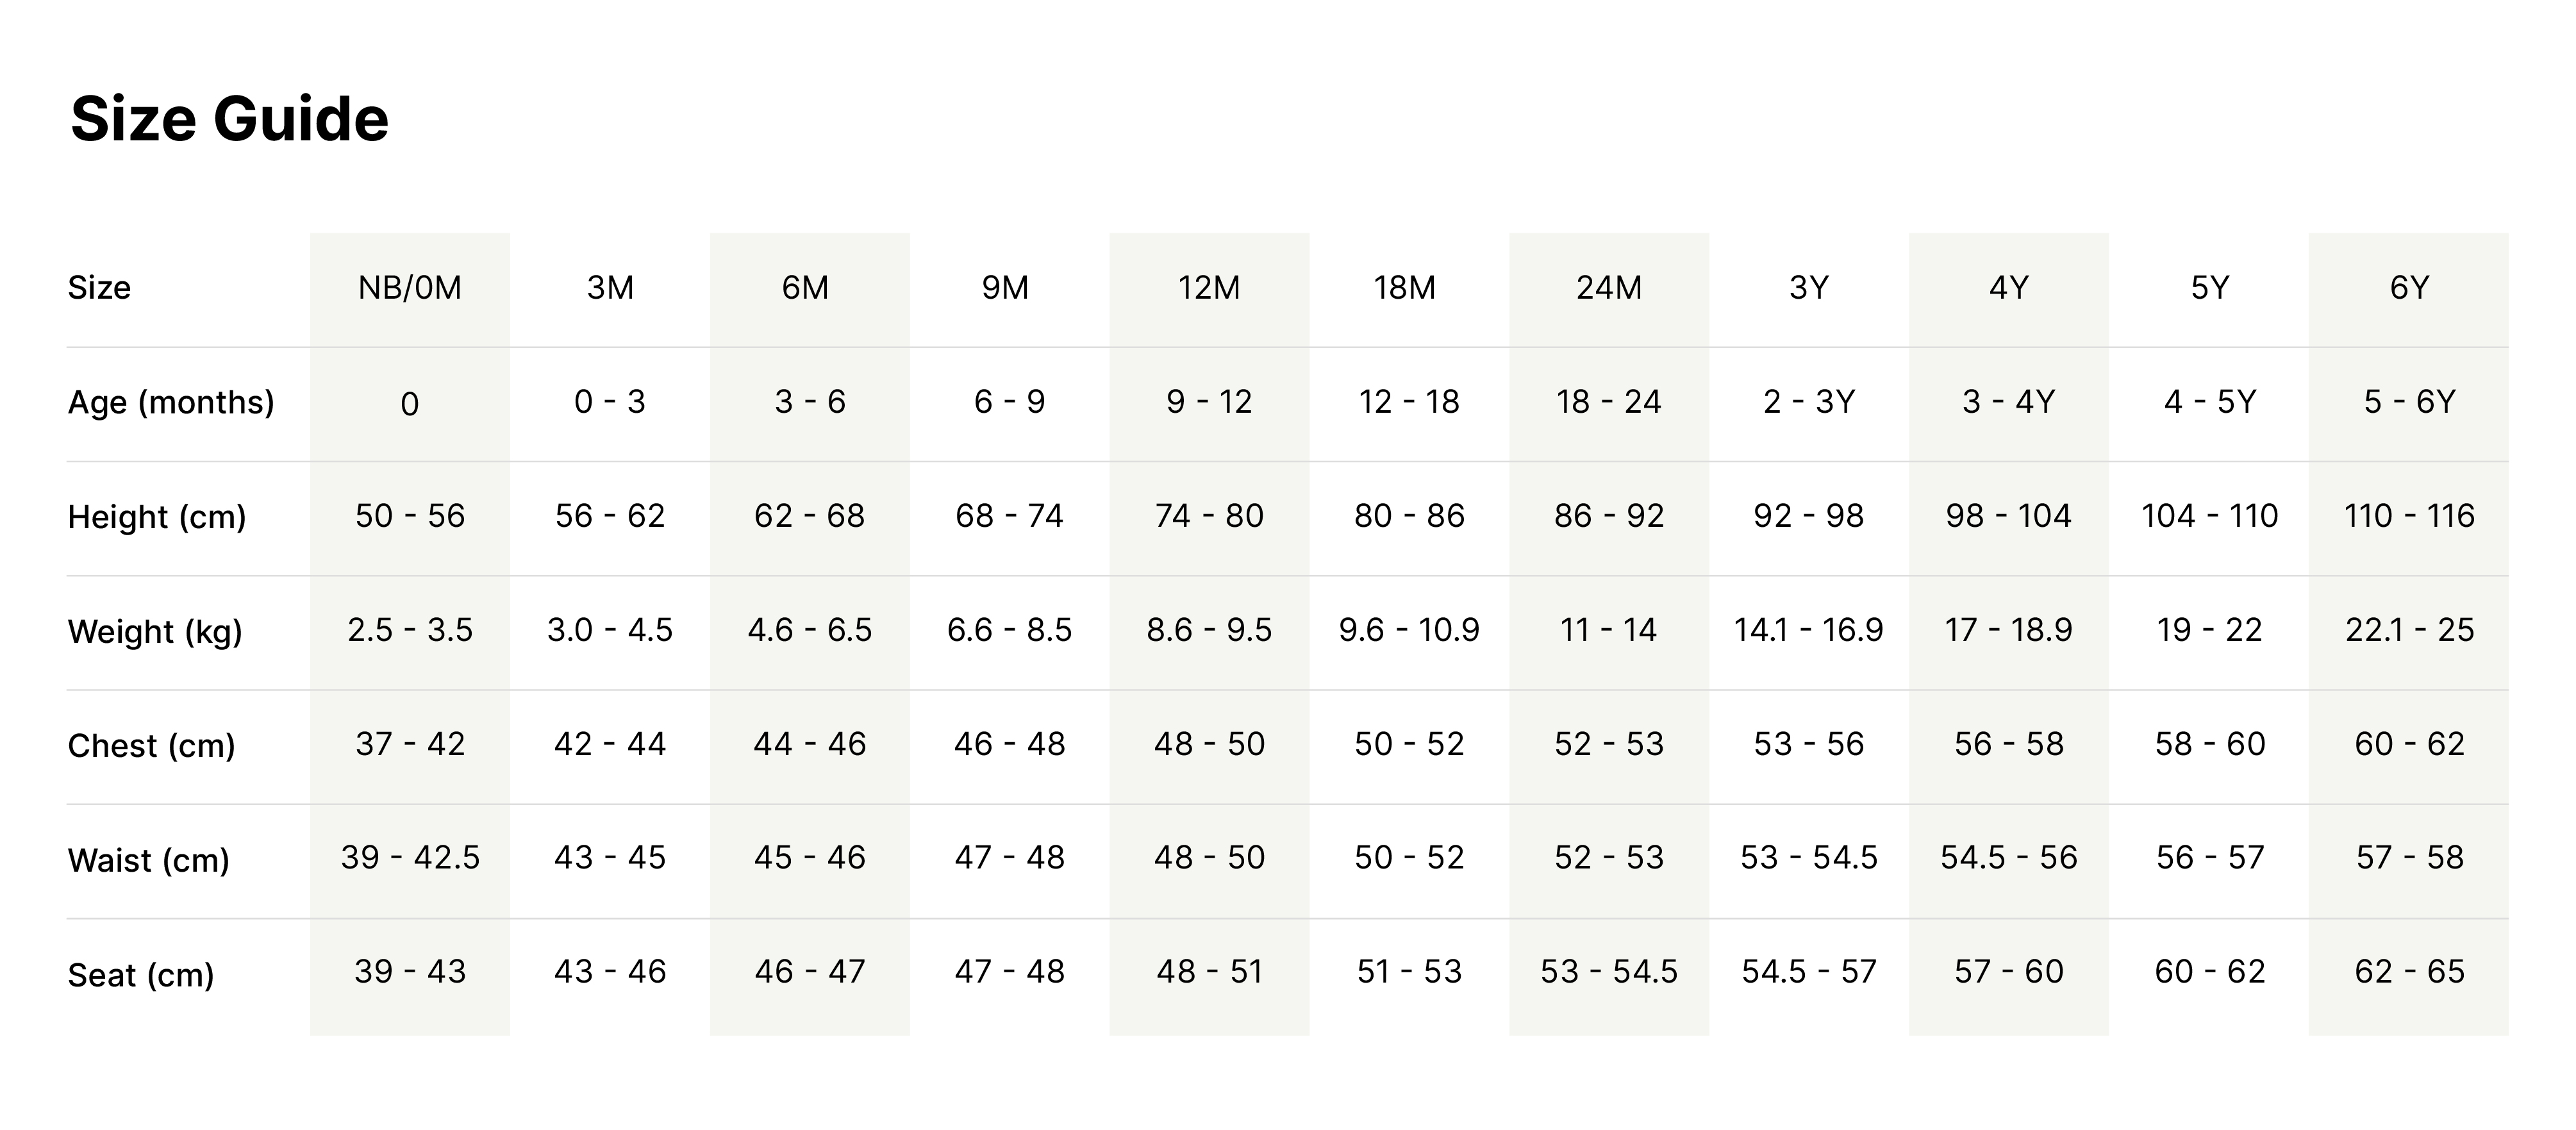
Task: Click the Weight (kg) row label
Action: click(155, 631)
